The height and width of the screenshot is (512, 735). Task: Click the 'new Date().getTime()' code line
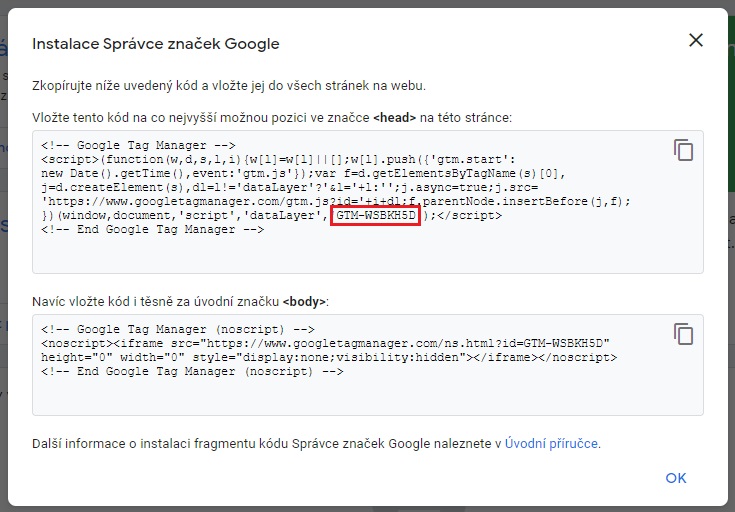[303, 173]
